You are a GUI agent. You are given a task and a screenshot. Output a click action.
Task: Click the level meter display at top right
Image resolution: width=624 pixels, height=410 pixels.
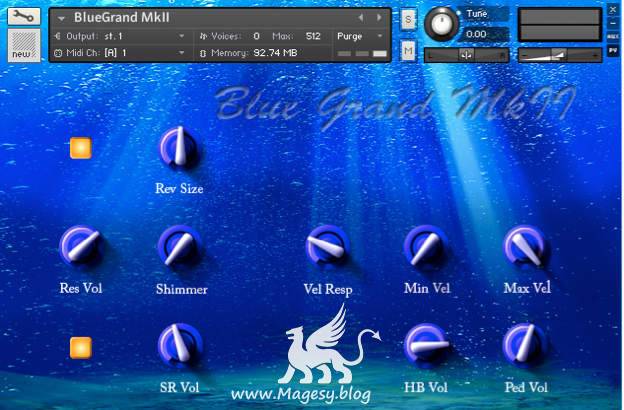point(560,25)
